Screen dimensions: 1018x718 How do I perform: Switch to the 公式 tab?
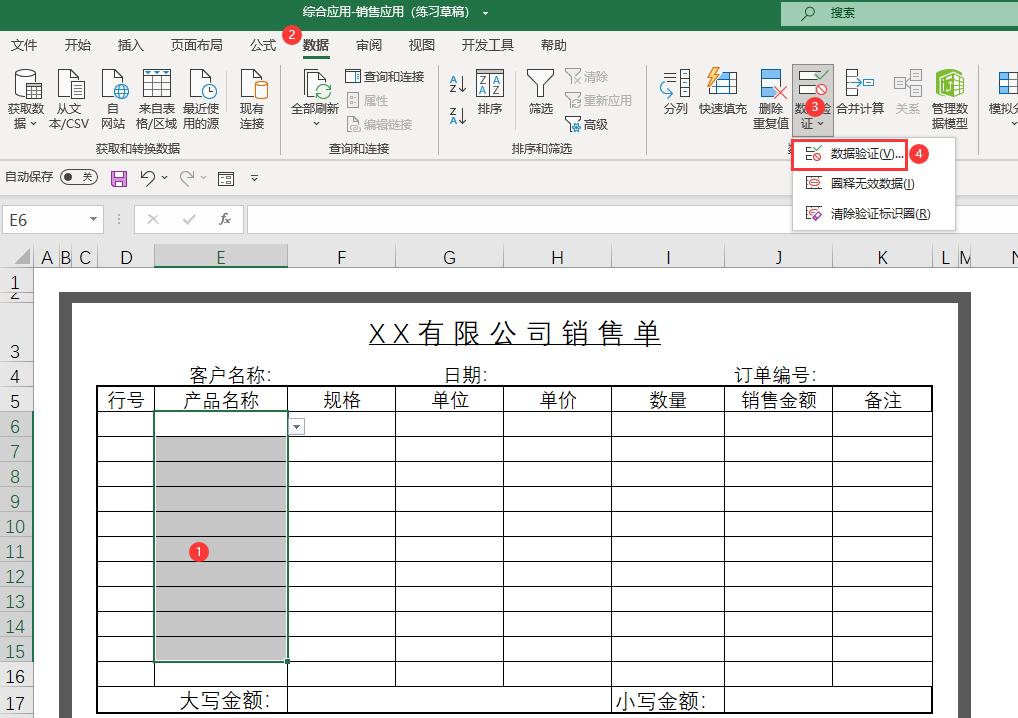point(263,45)
